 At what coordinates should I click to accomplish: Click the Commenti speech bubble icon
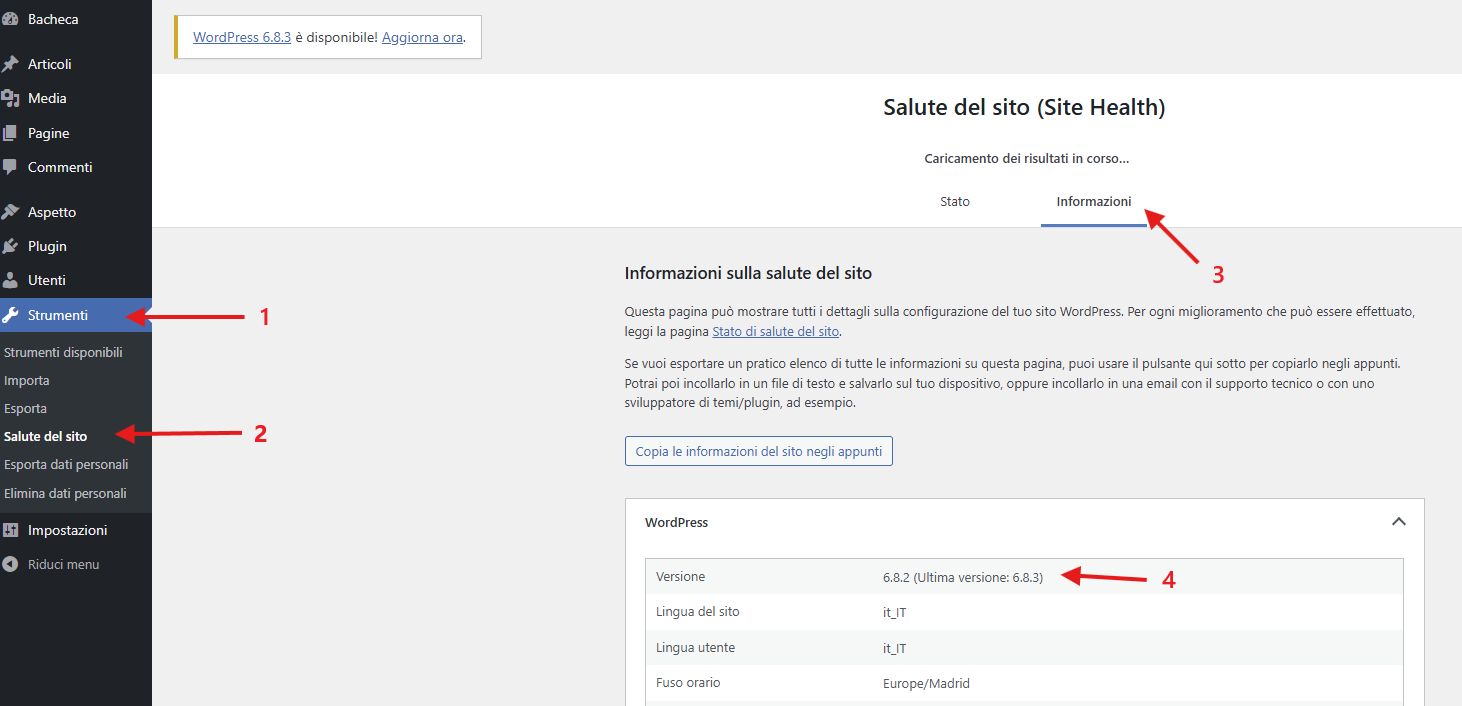coord(11,167)
